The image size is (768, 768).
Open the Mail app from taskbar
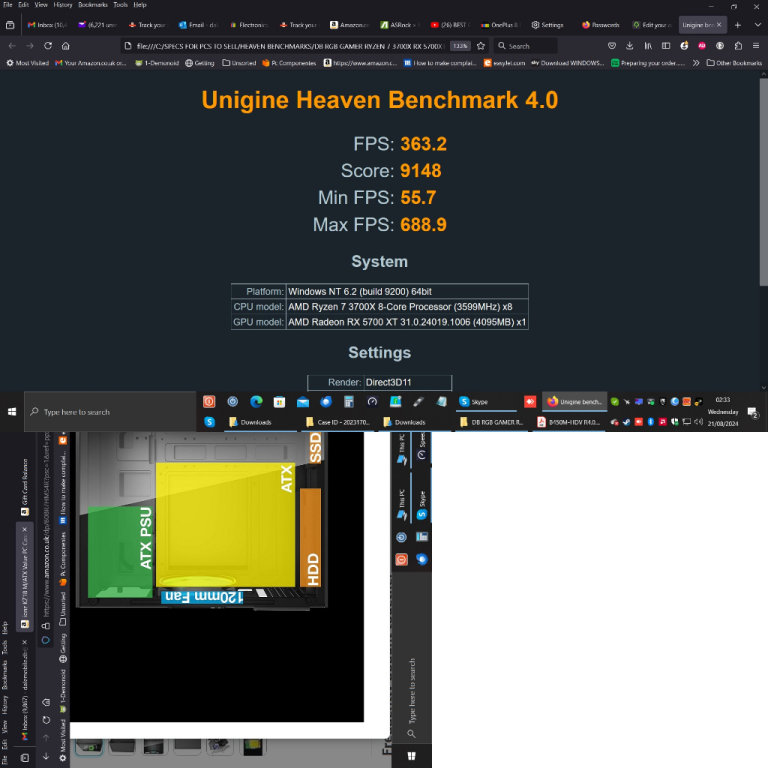[x=303, y=402]
